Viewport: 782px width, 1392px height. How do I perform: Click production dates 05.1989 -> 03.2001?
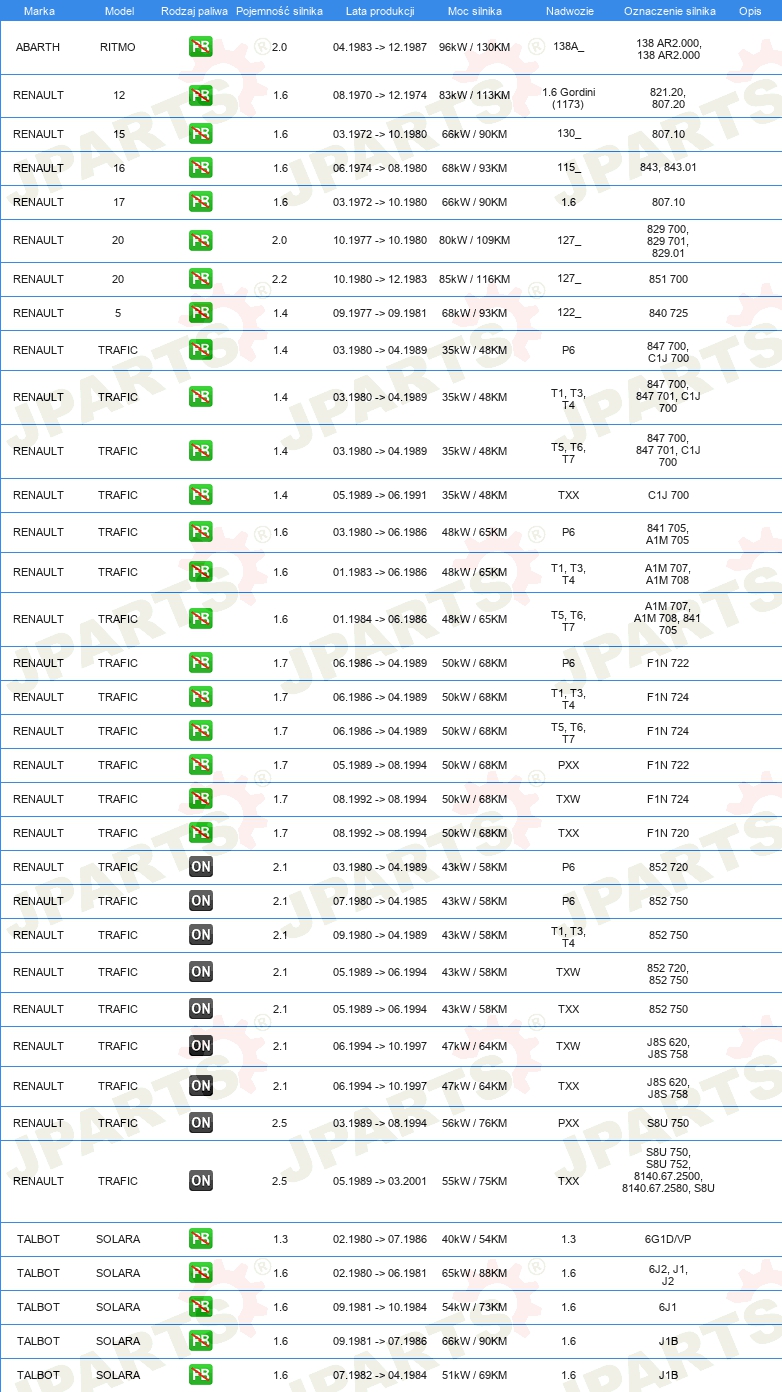click(x=380, y=1181)
